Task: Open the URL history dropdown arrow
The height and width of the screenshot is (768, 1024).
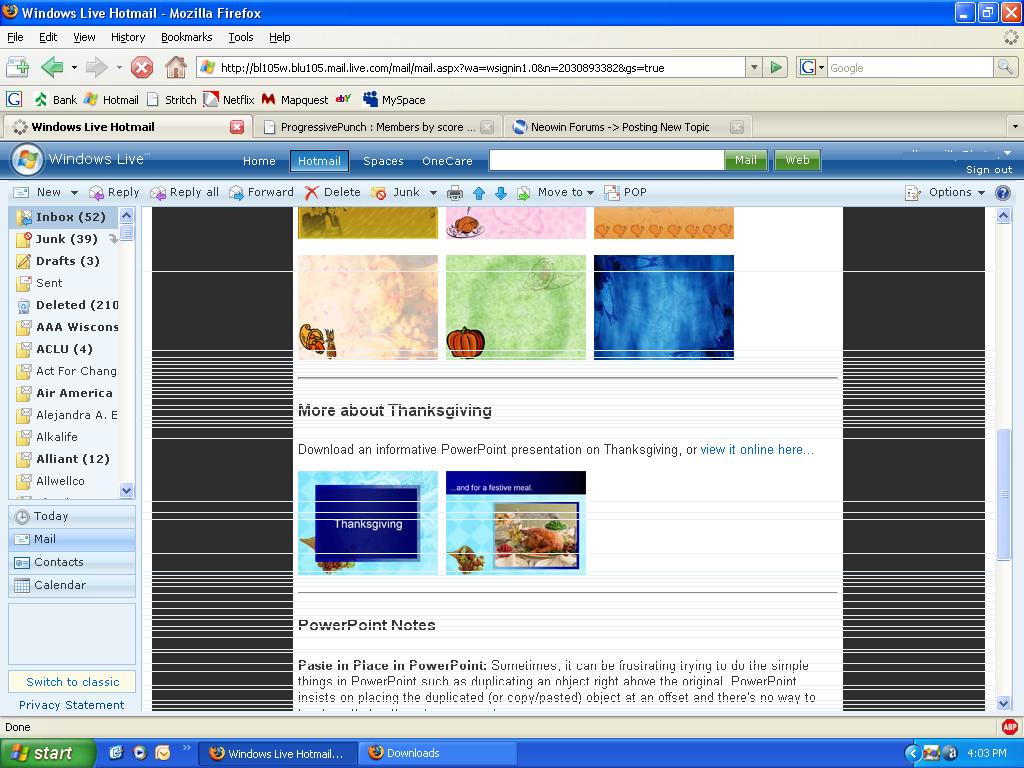Action: coord(754,67)
